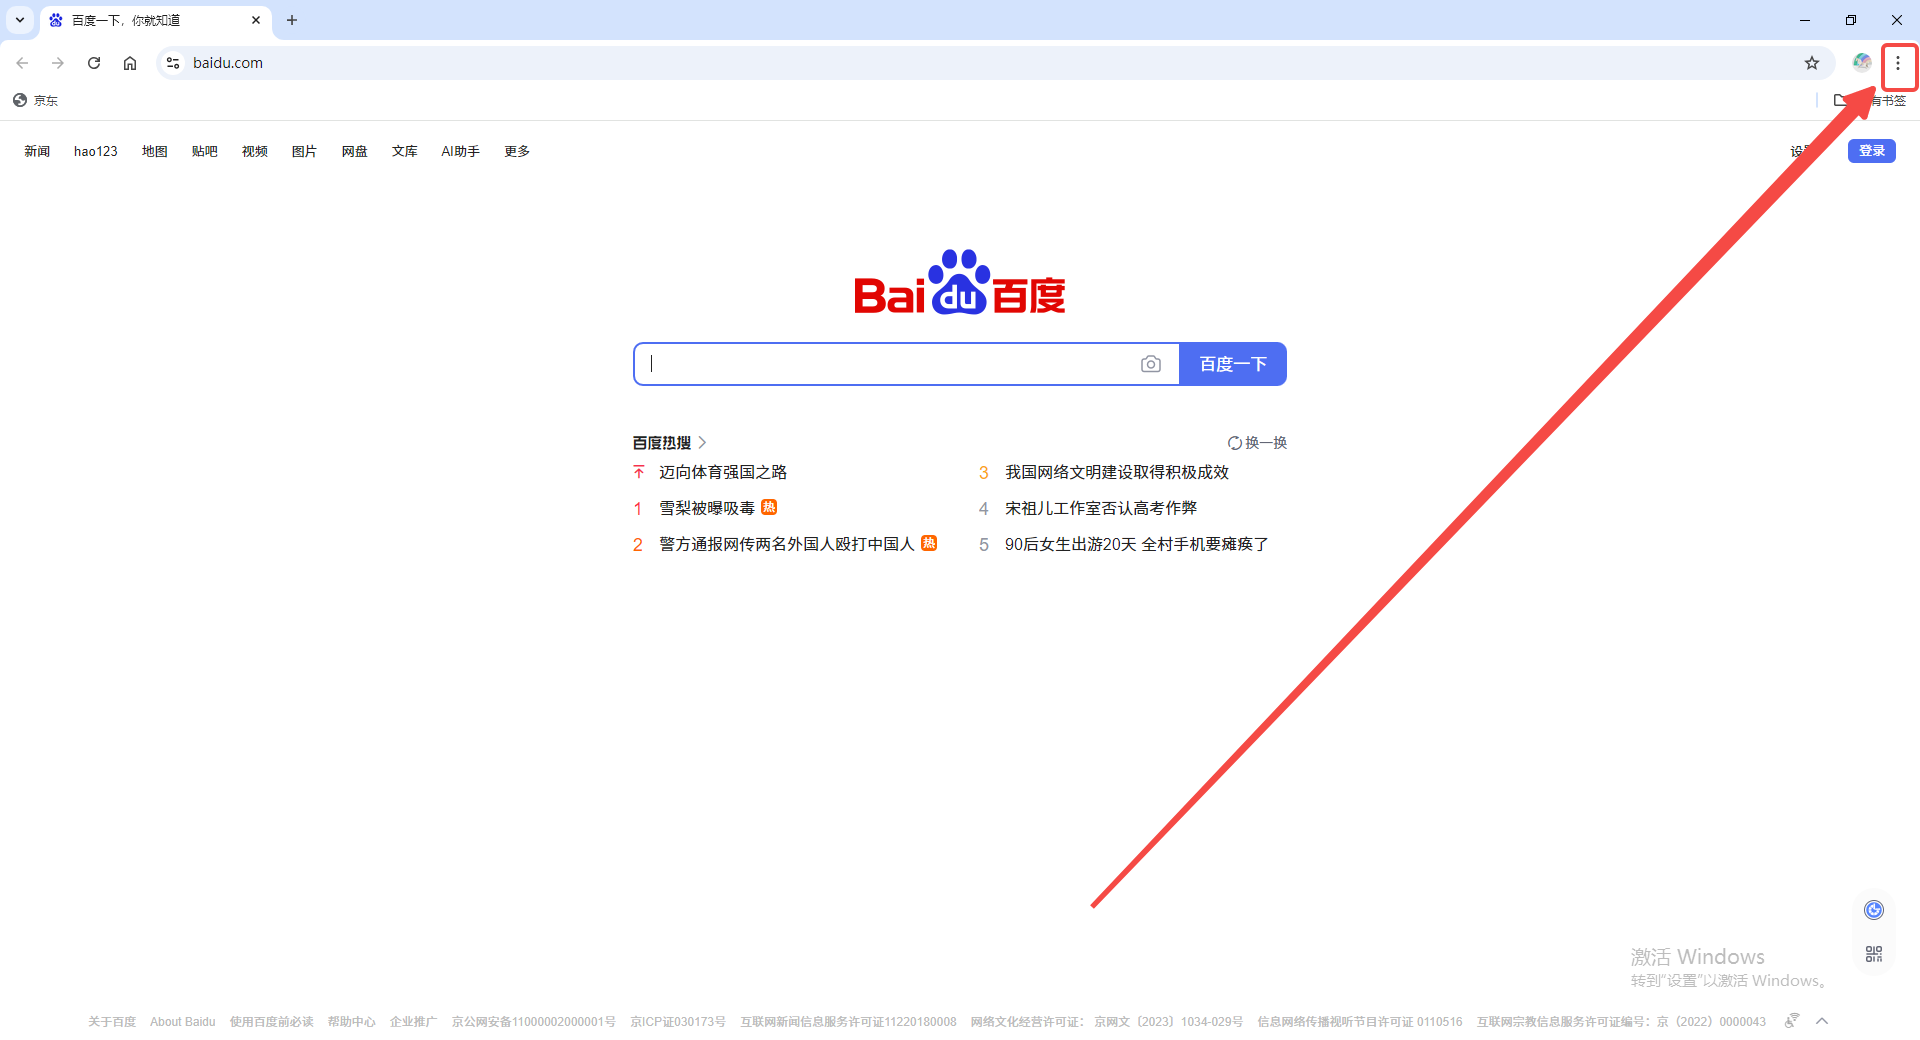Open 警方通报网传两名外国人殴打中国人 topic

[787, 544]
